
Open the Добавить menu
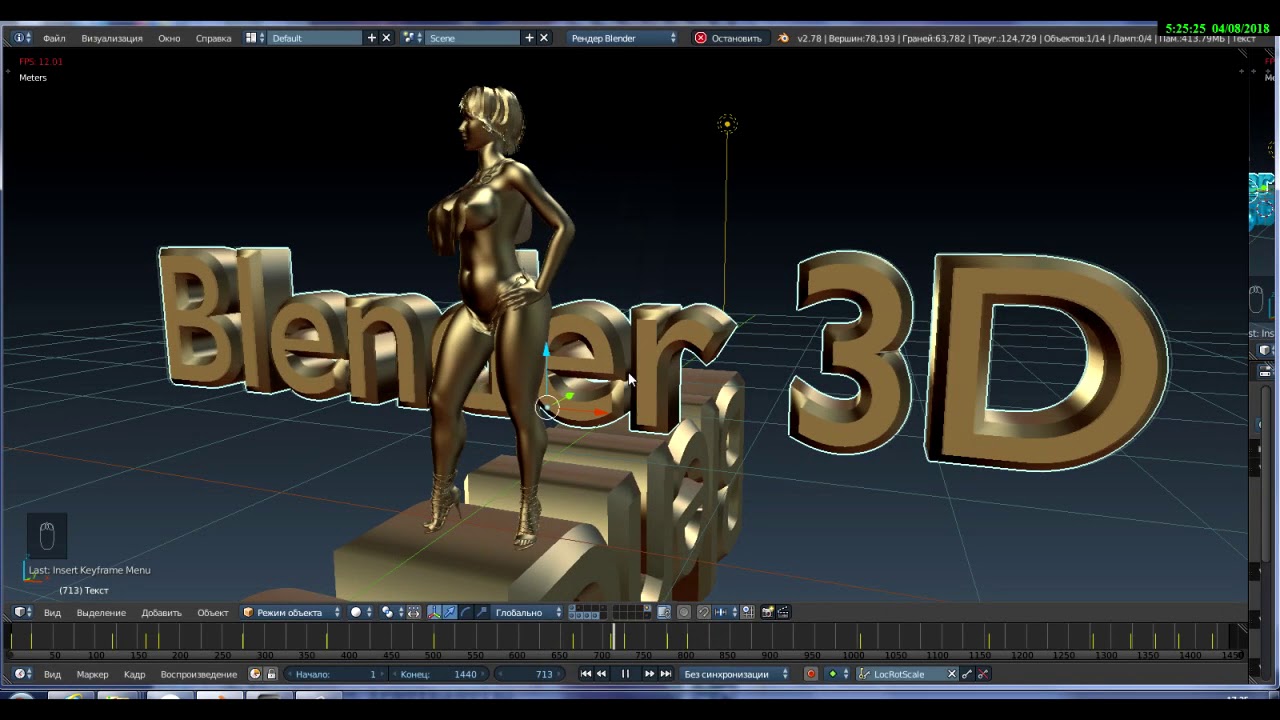click(161, 613)
